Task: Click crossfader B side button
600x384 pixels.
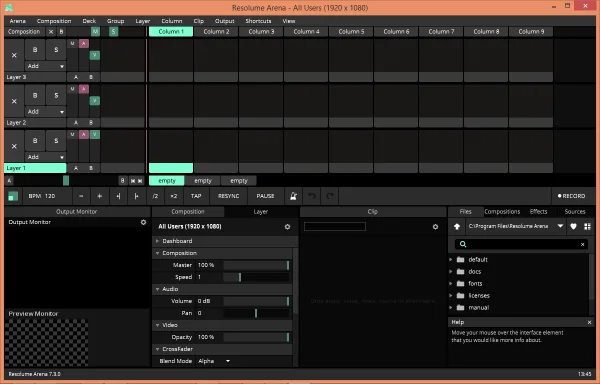Action: [x=122, y=181]
